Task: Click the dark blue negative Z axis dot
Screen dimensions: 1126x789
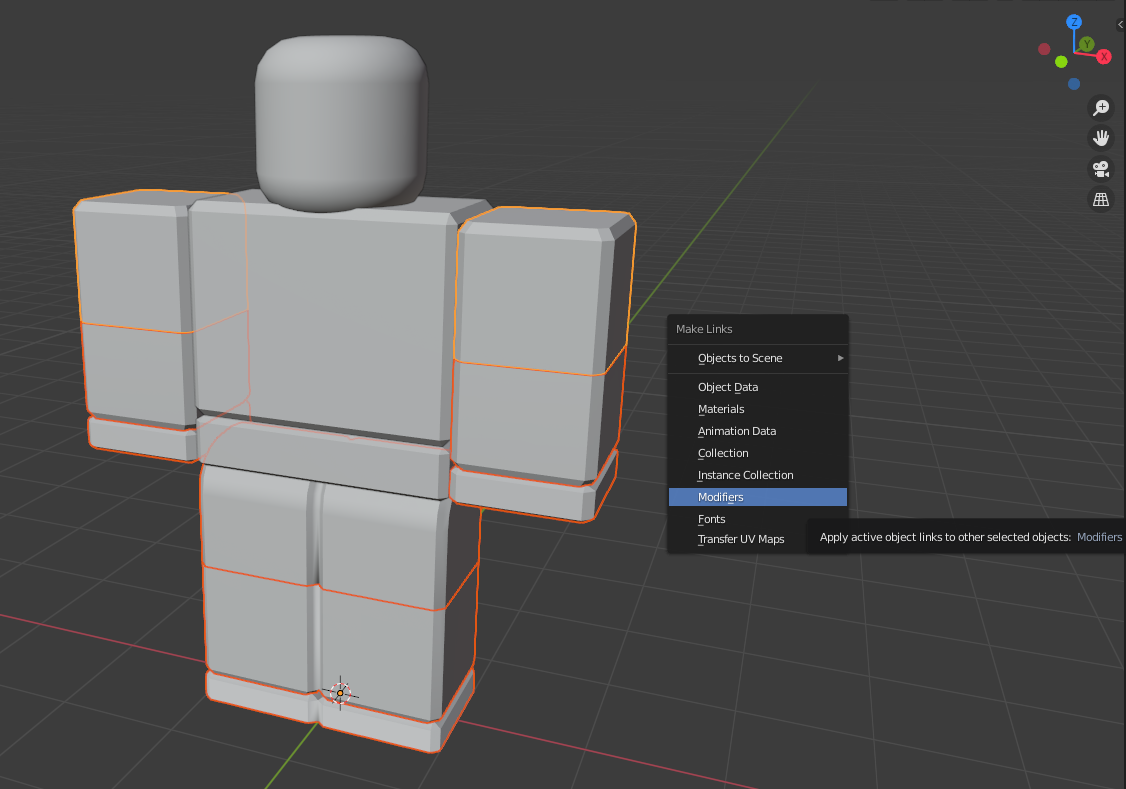Action: click(x=1074, y=84)
